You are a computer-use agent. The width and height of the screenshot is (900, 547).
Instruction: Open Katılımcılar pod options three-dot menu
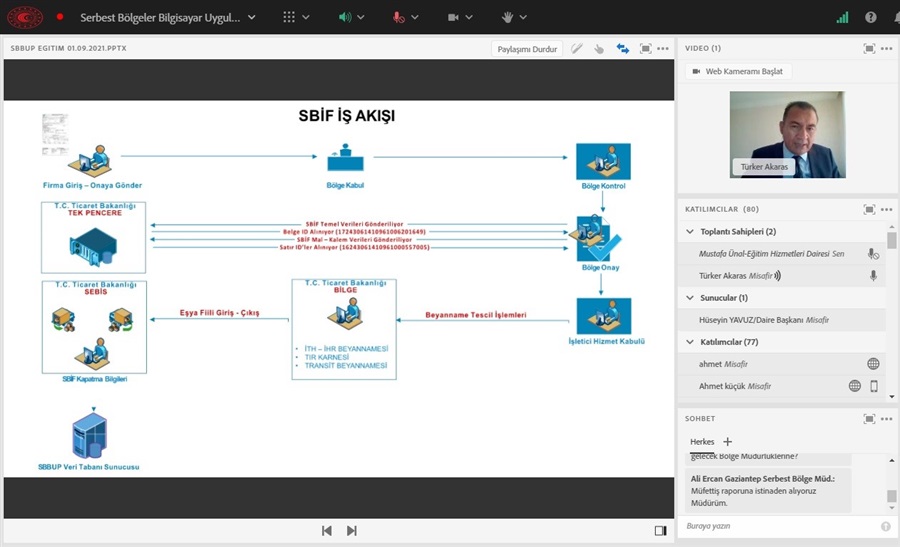(x=887, y=209)
